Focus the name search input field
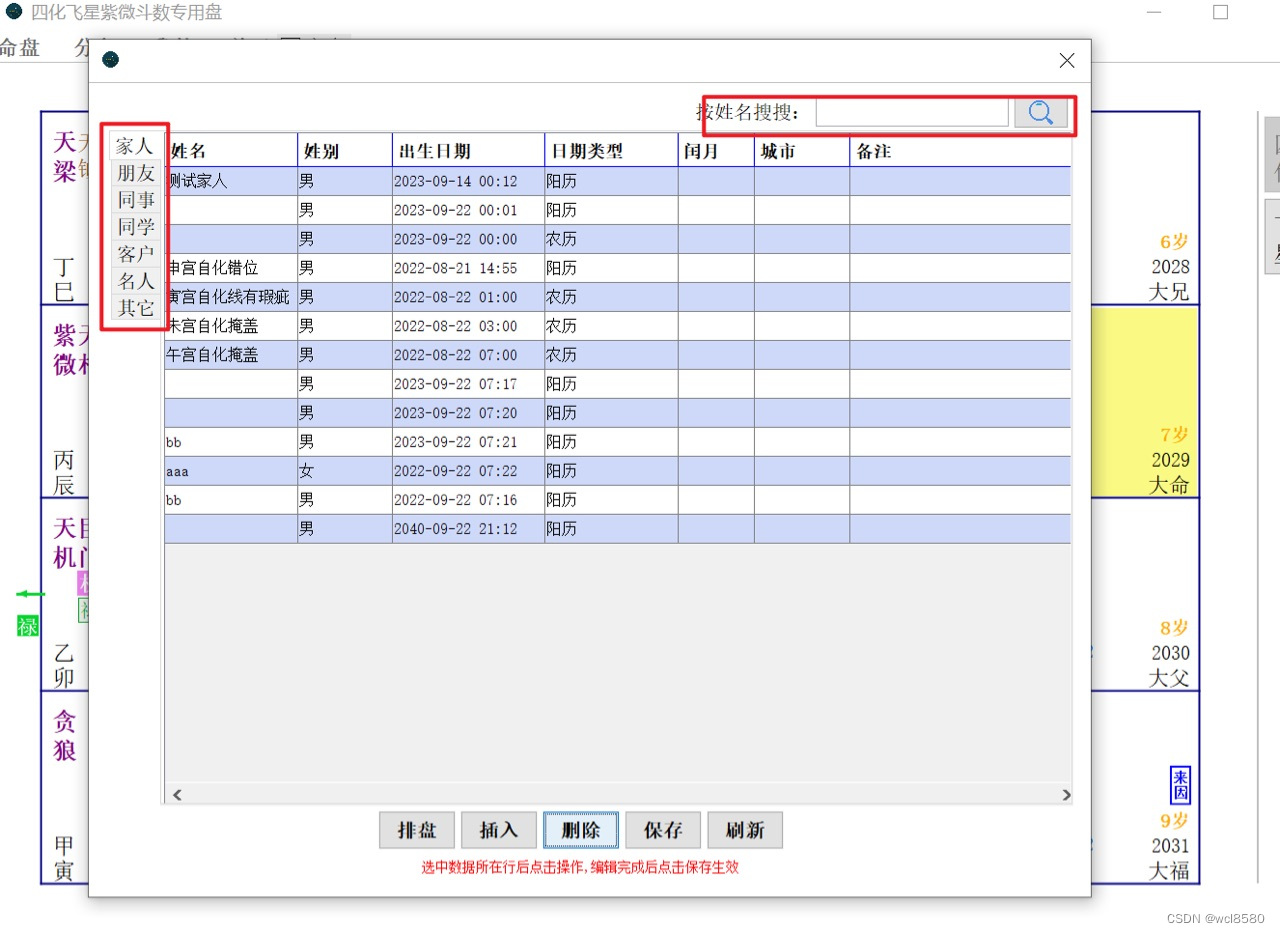 tap(912, 113)
